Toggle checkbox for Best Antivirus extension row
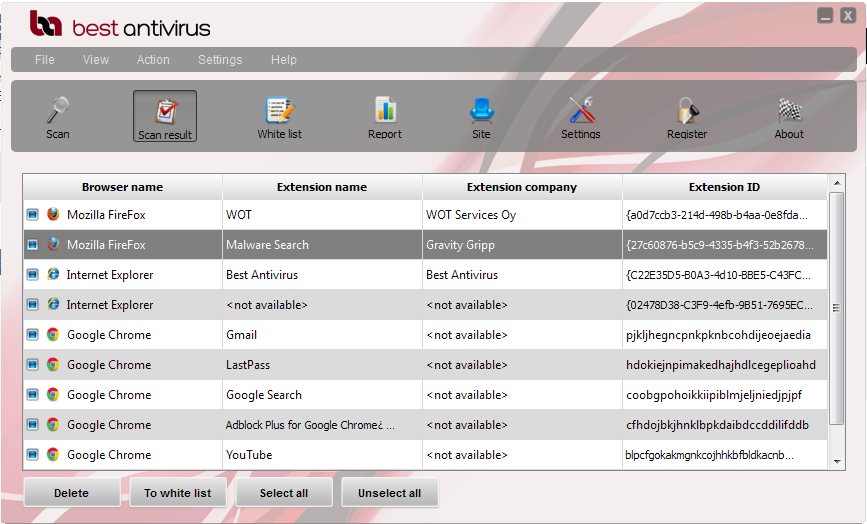867x524 pixels. pos(33,274)
